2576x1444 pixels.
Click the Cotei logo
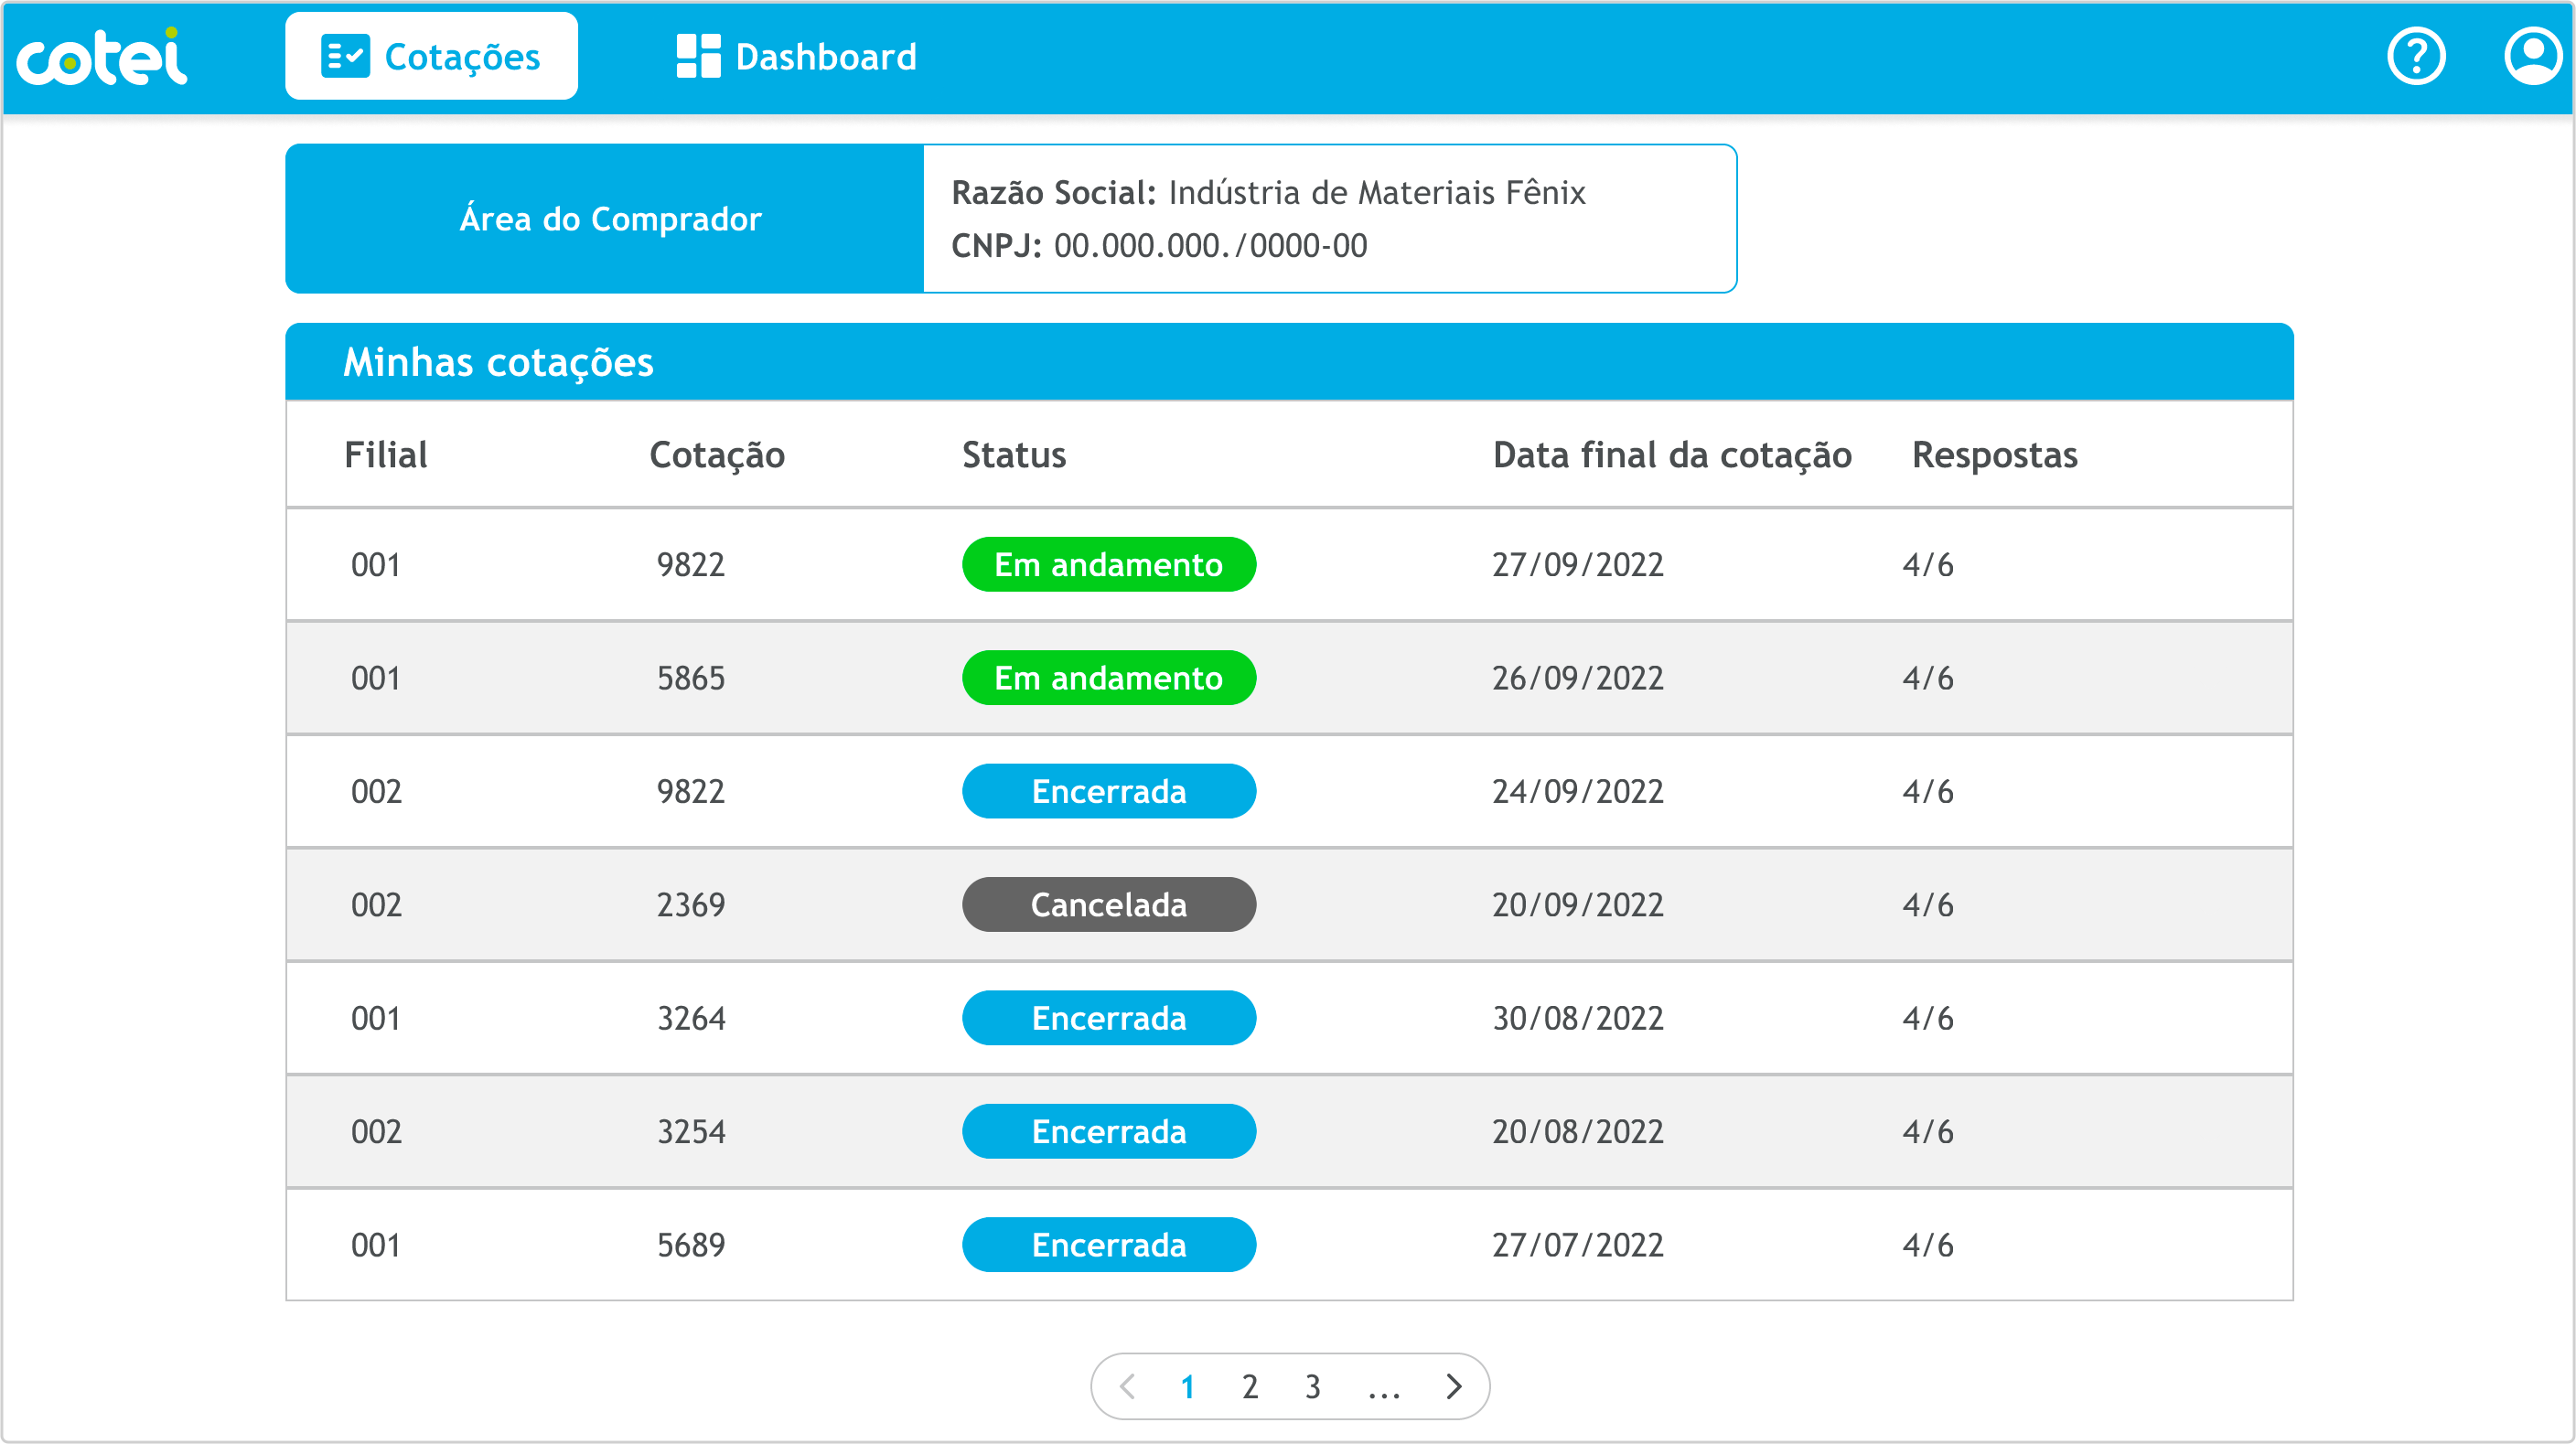[102, 57]
